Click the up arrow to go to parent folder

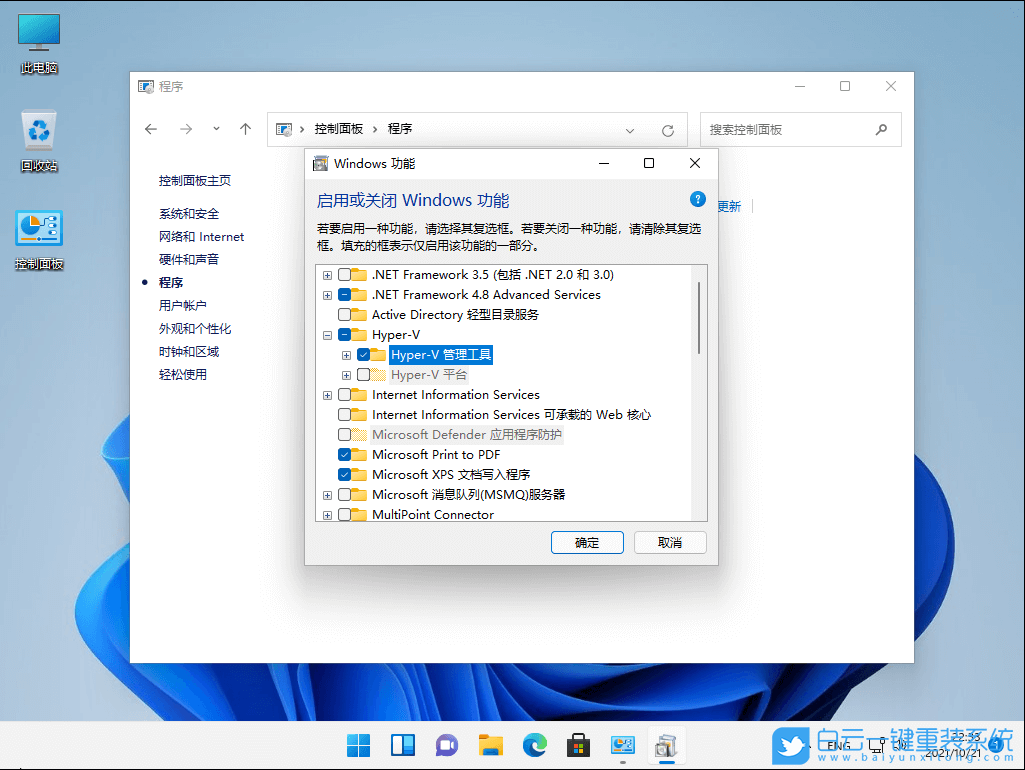(245, 129)
